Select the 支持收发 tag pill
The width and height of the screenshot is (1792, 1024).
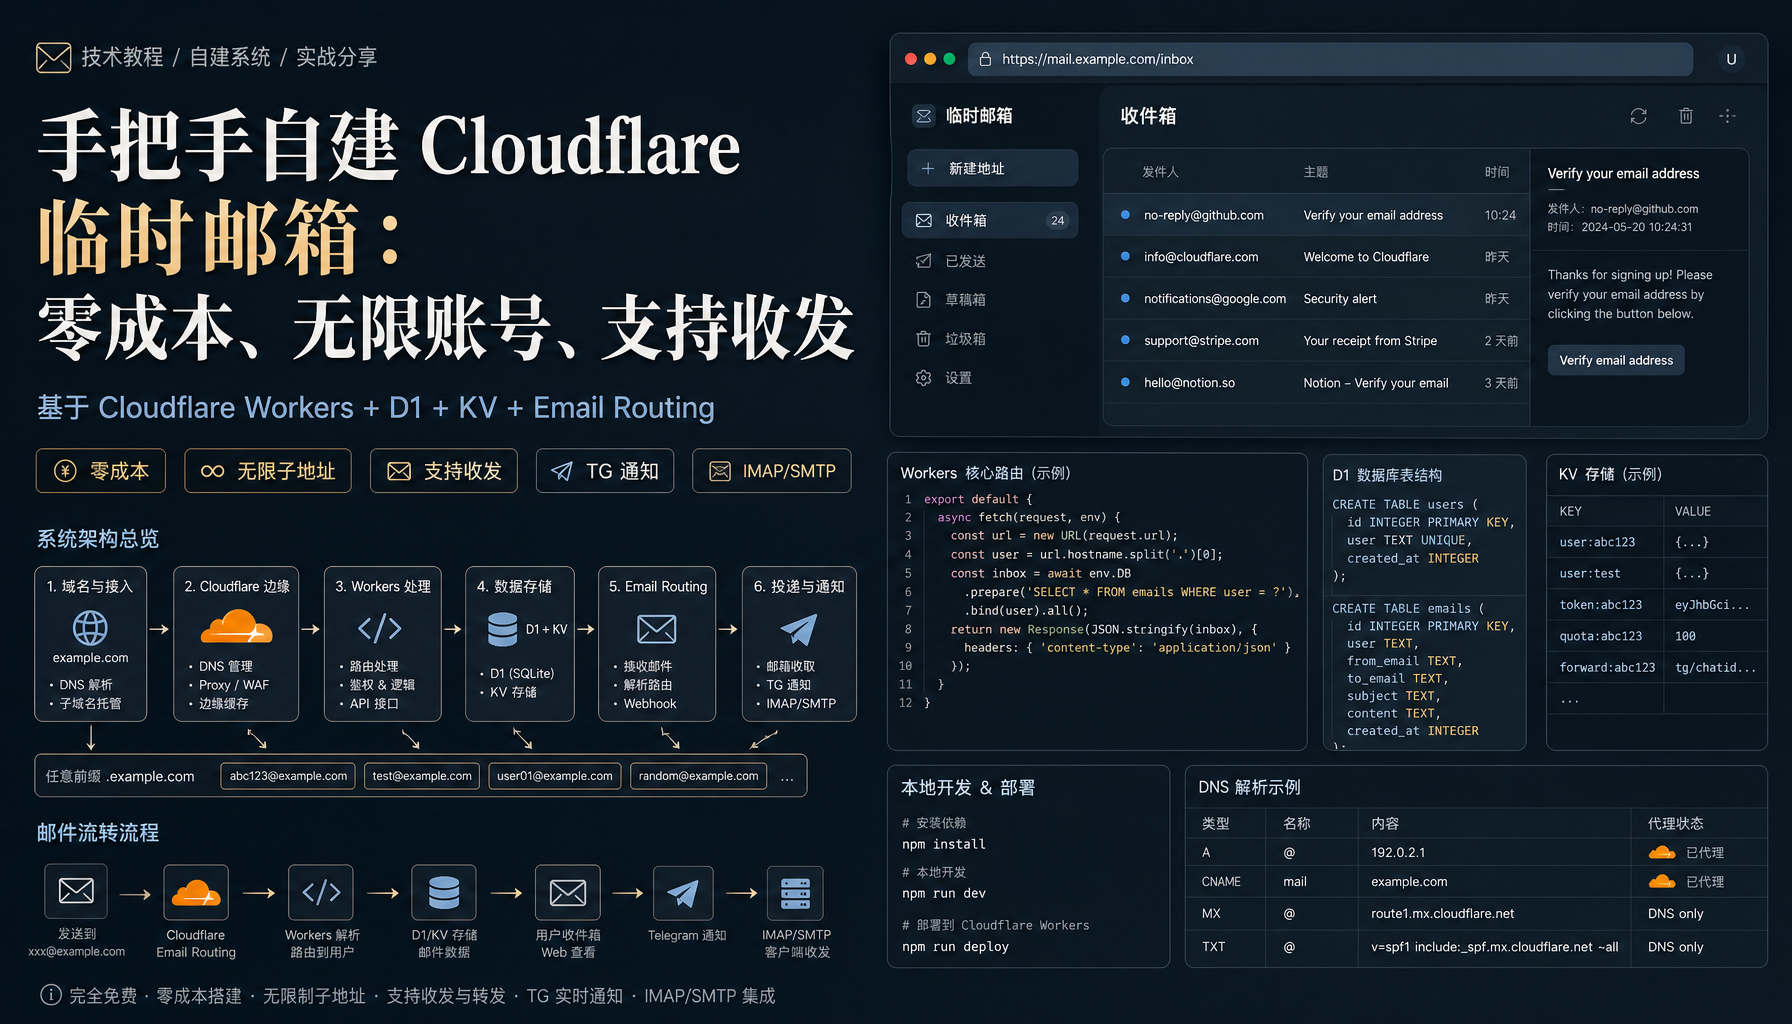[444, 471]
